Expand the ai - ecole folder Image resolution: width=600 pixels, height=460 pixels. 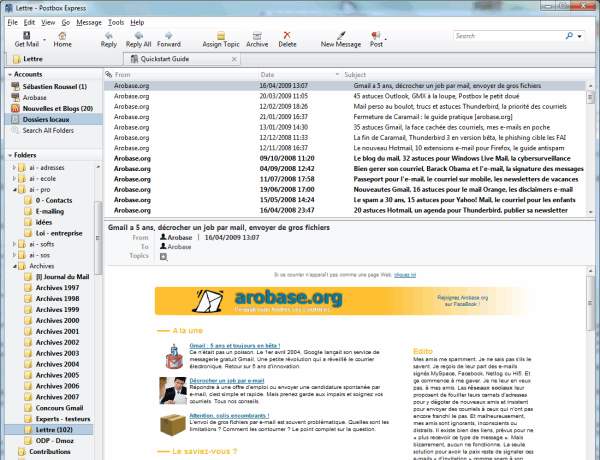pyautogui.click(x=15, y=178)
